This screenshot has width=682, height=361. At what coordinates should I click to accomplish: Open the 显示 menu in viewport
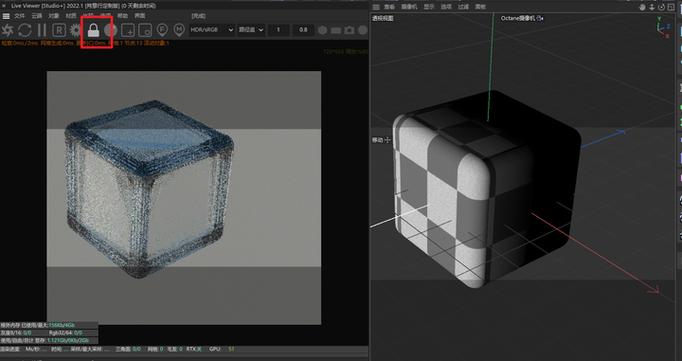429,7
